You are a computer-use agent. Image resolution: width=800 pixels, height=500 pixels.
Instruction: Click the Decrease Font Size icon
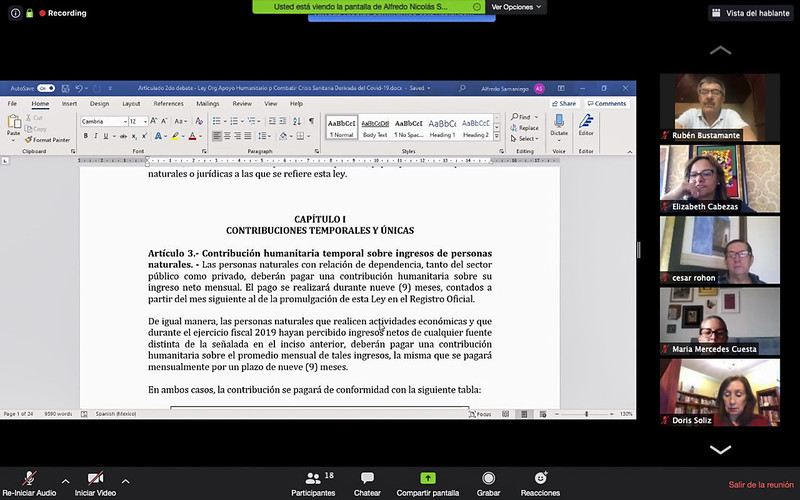click(x=164, y=121)
